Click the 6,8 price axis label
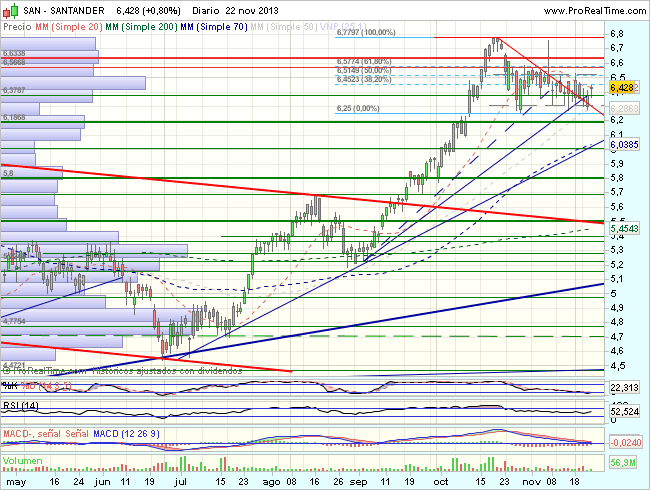Screen dimensions: 650x490 pos(617,34)
